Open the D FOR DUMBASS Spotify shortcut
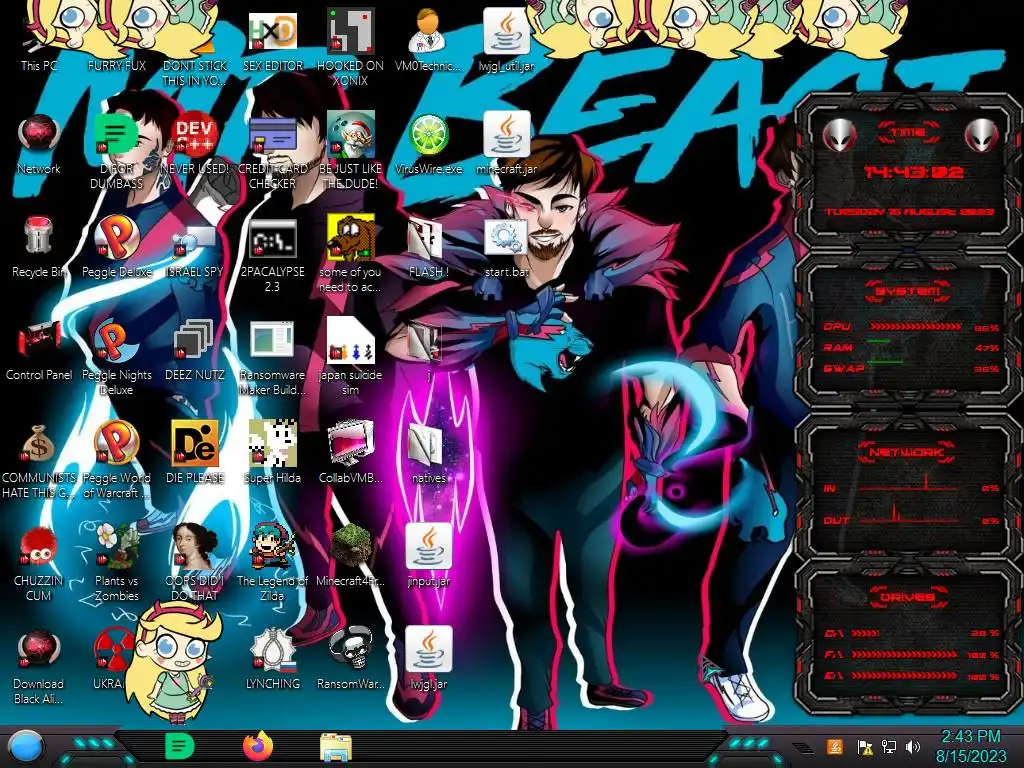This screenshot has height=768, width=1024. [117, 152]
